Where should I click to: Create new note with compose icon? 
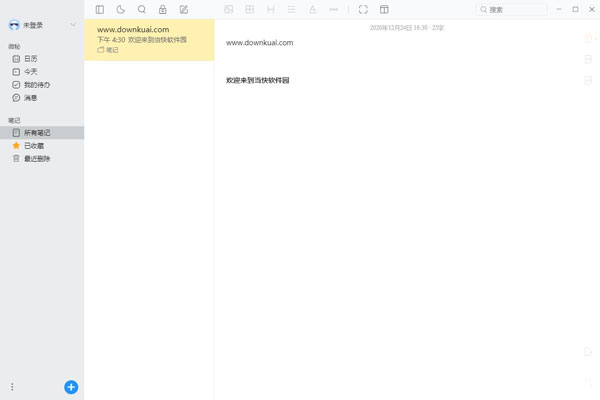tap(183, 9)
